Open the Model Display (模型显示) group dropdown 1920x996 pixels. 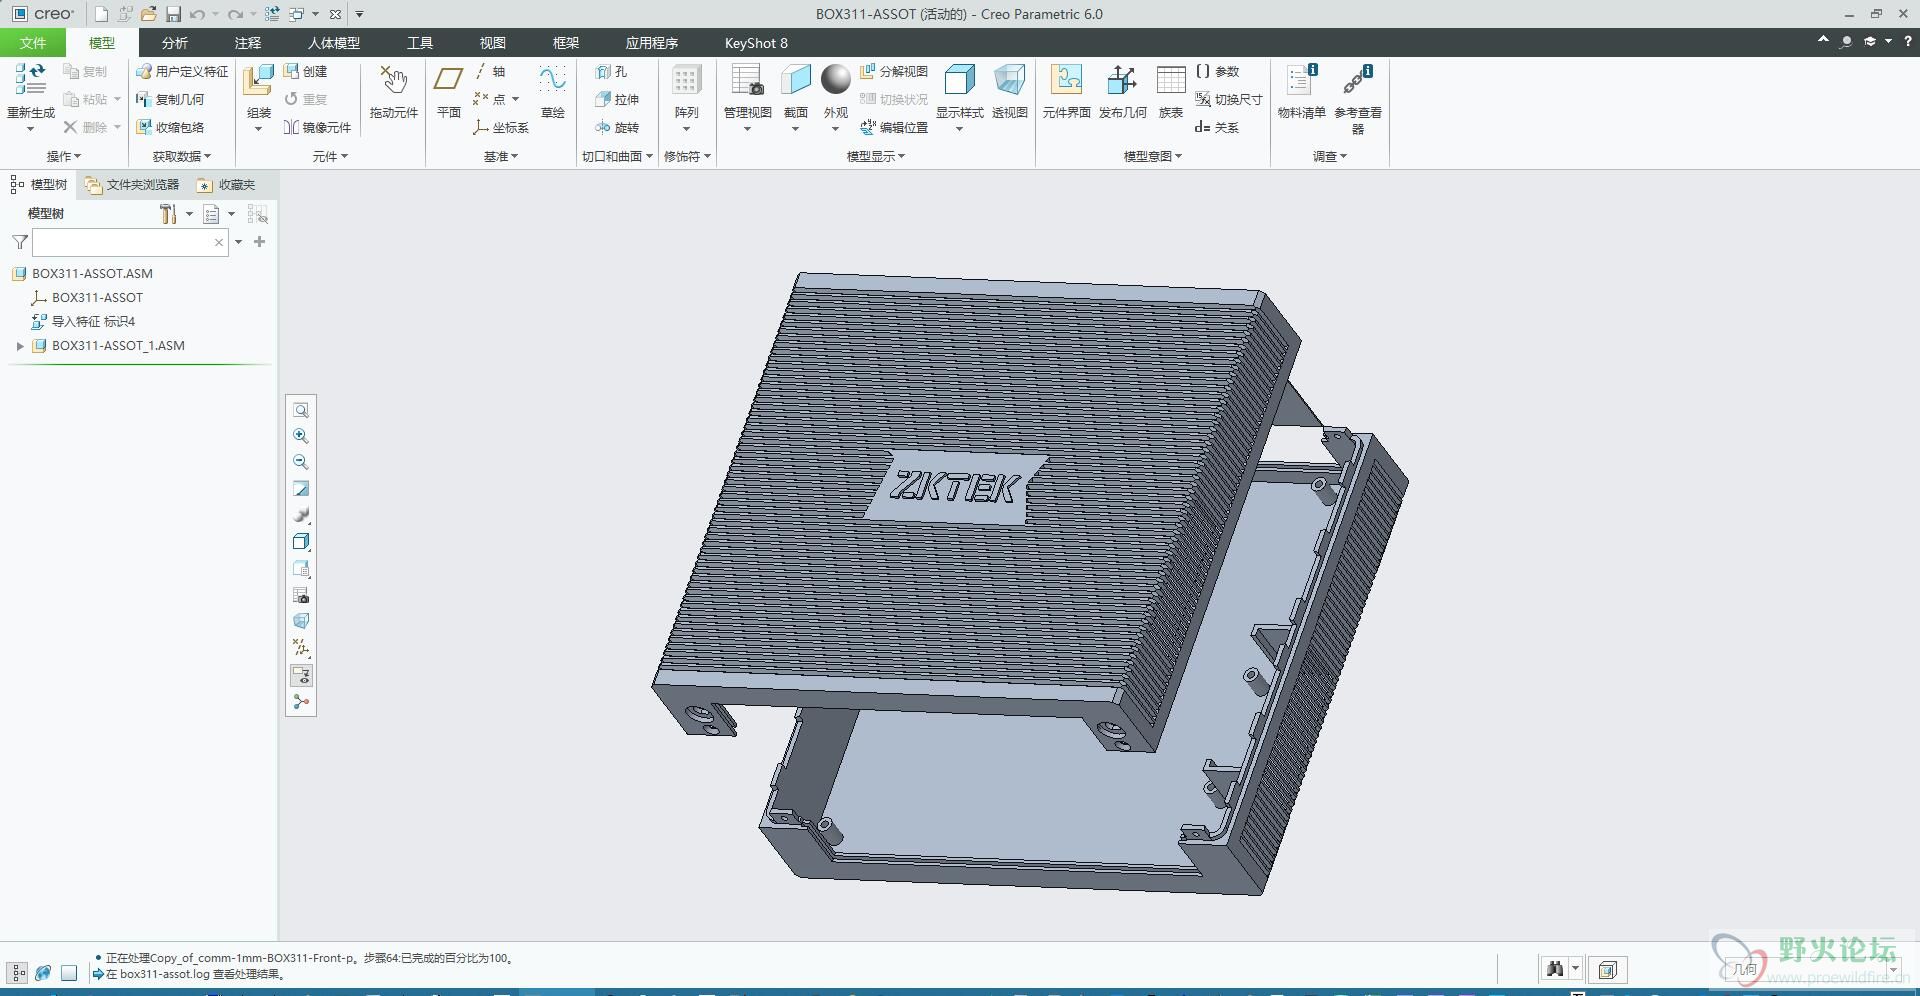point(876,156)
